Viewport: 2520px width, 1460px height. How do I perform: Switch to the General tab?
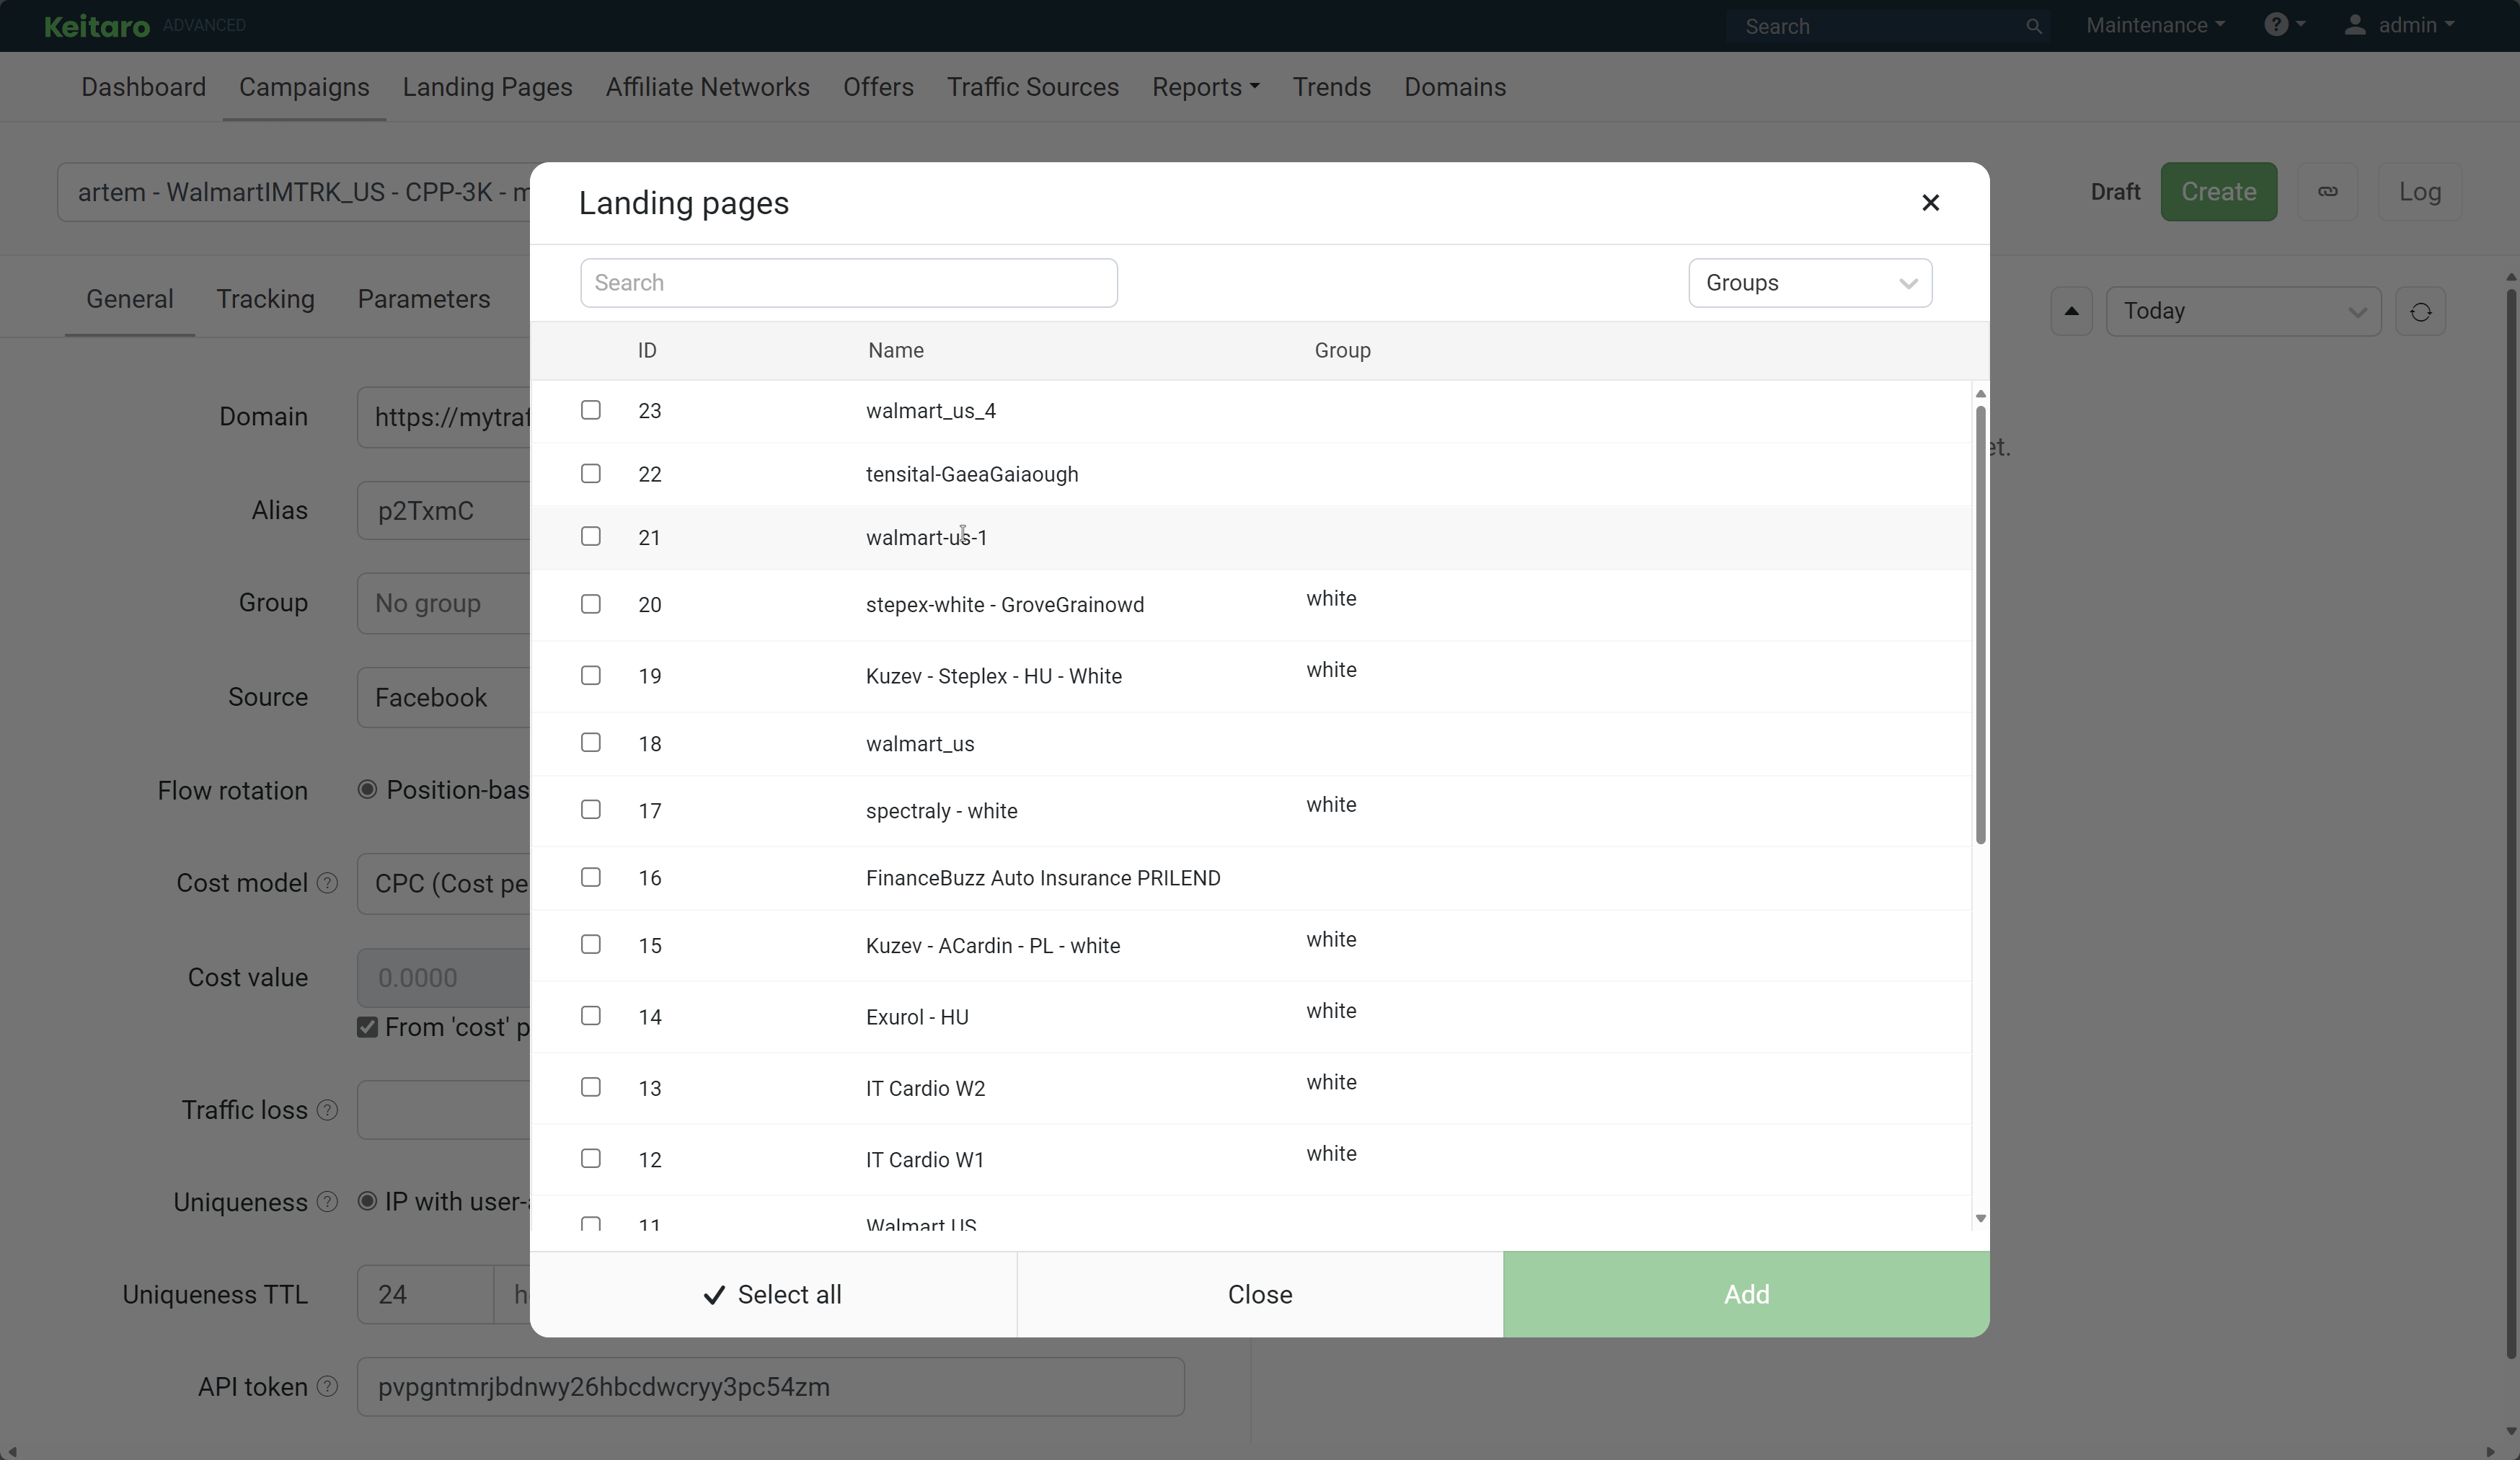click(130, 299)
